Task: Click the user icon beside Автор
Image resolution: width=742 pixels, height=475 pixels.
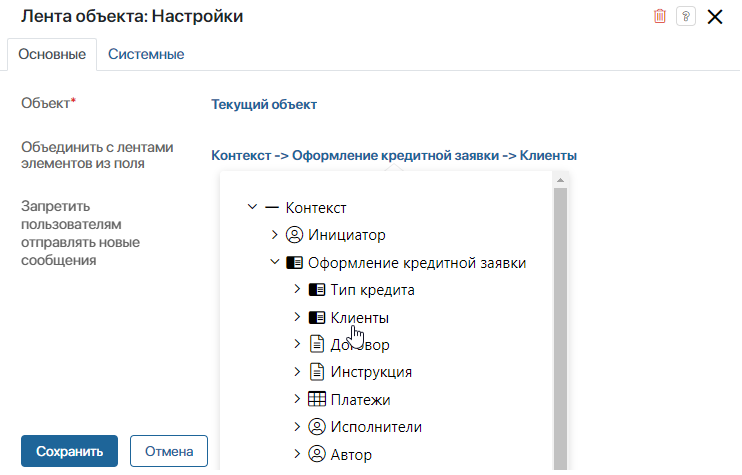Action: coord(317,454)
